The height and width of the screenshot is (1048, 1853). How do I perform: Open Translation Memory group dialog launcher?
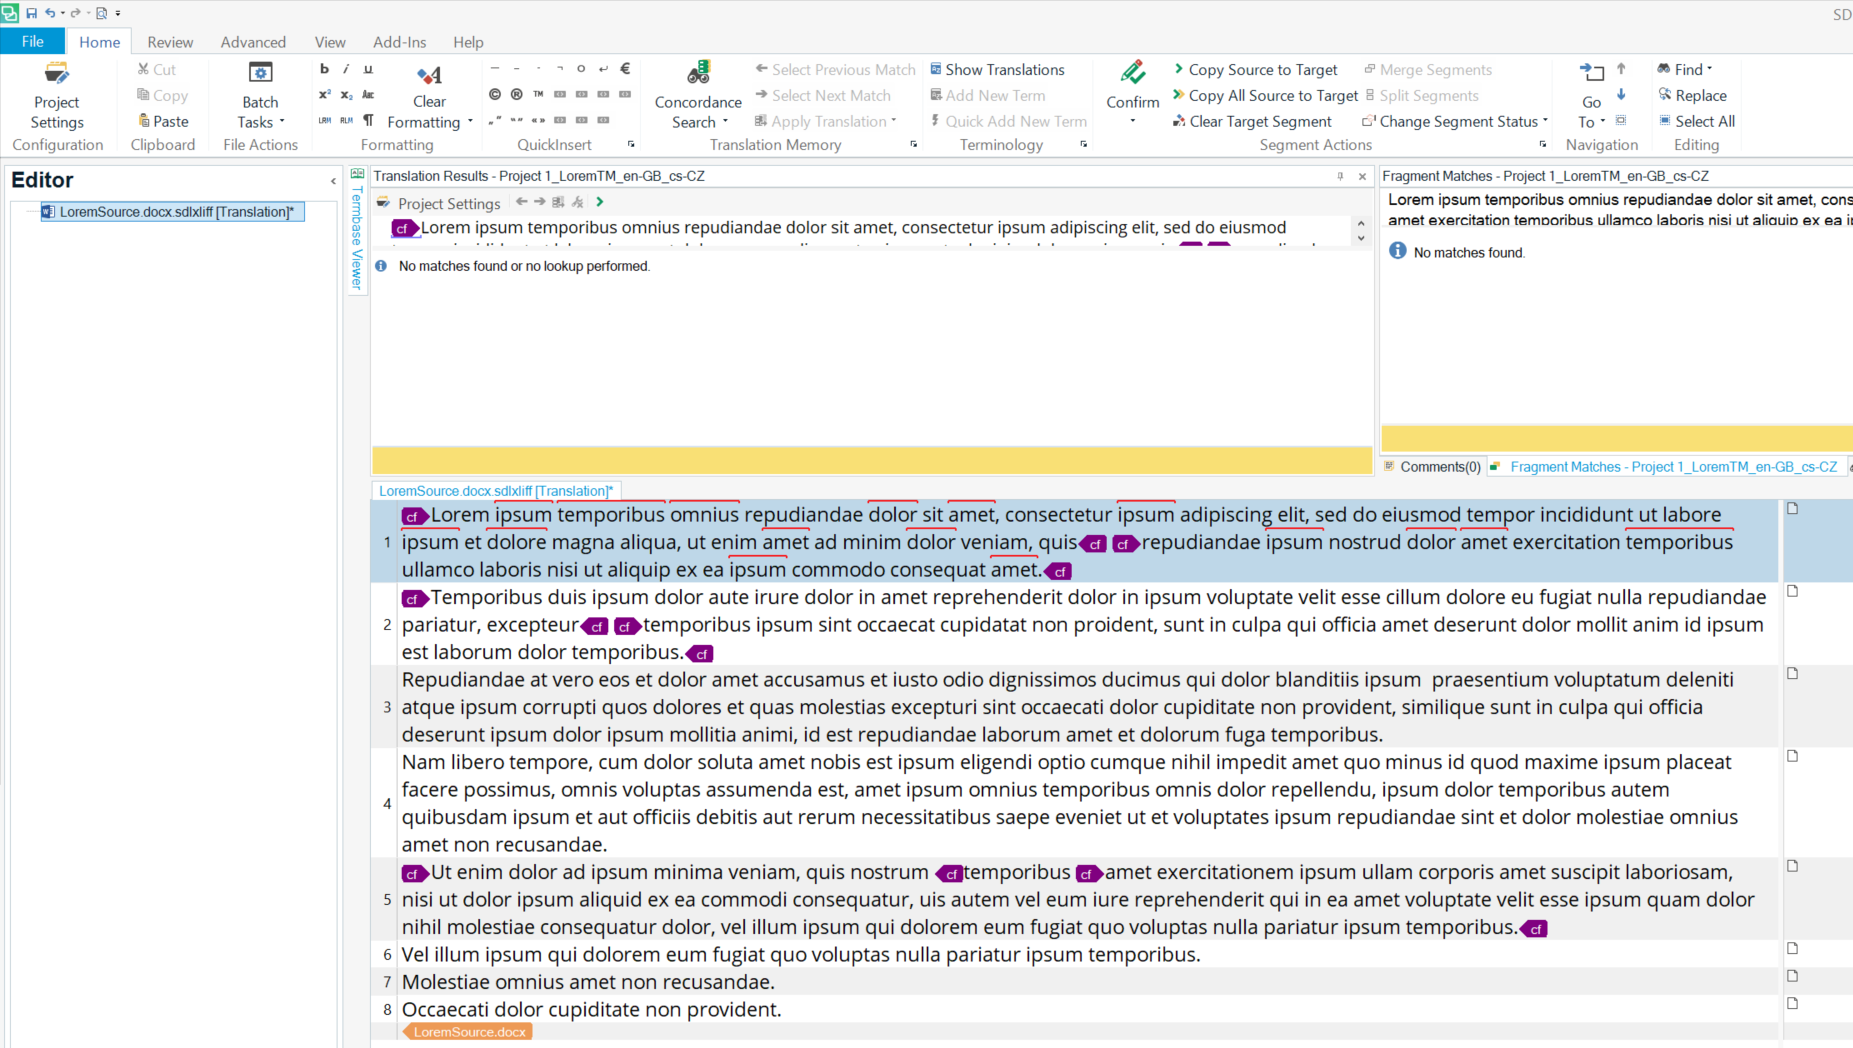[913, 144]
